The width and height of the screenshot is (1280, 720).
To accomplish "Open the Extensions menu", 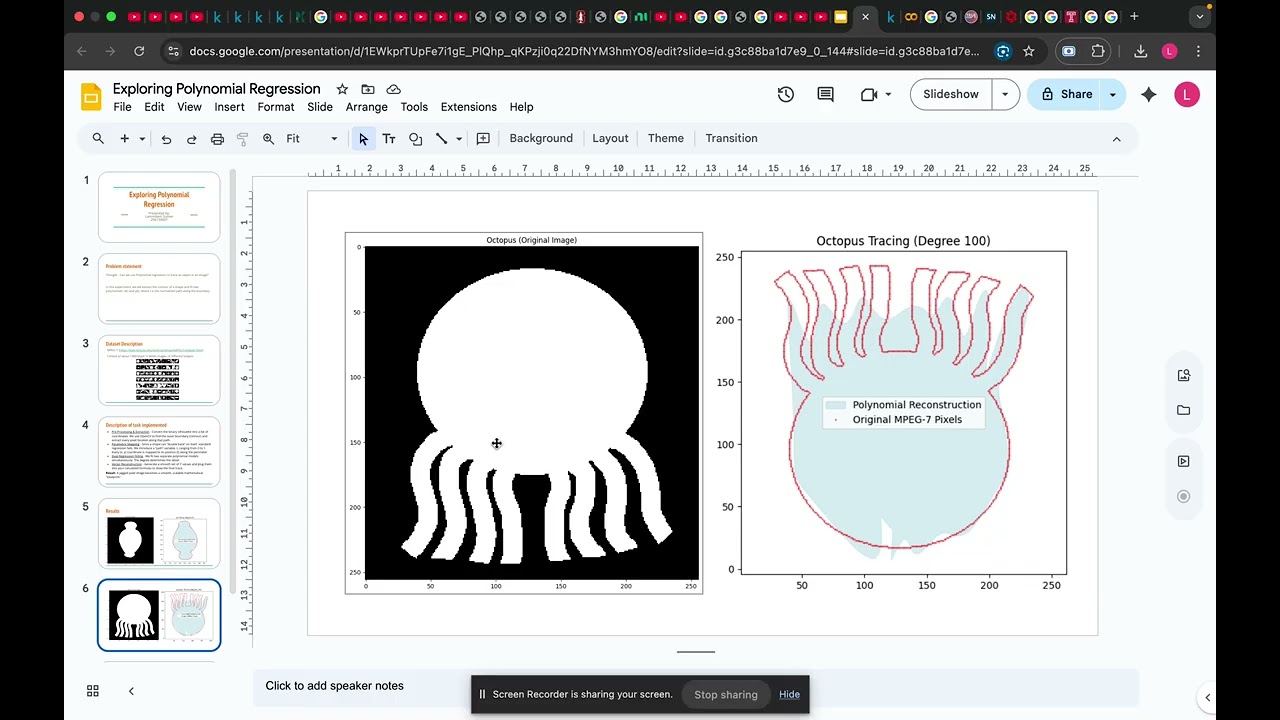I will click(x=469, y=107).
